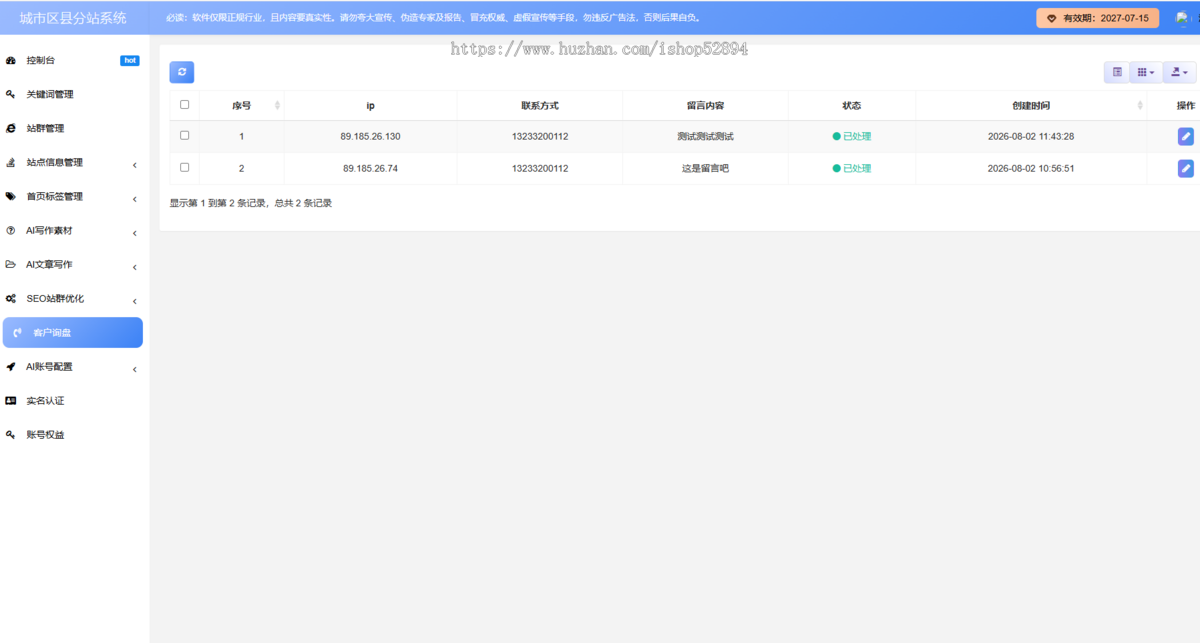Click the icon beside 站点信息管理
1200x643 pixels.
pyautogui.click(x=11, y=163)
